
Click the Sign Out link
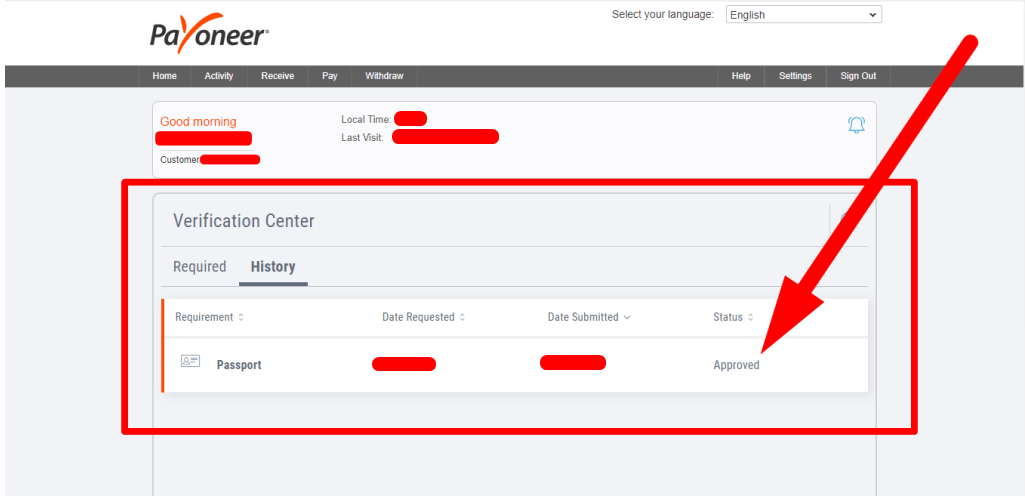(857, 76)
